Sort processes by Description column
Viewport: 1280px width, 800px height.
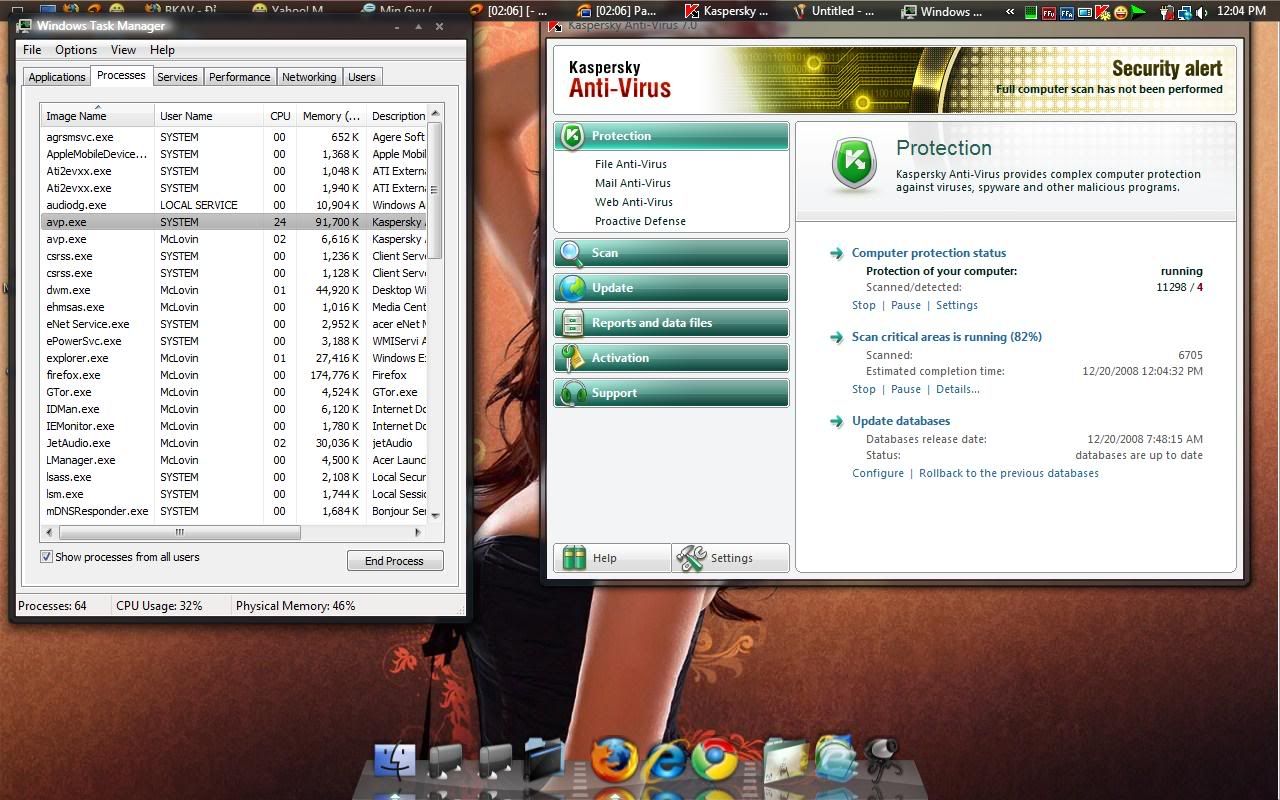click(x=397, y=116)
